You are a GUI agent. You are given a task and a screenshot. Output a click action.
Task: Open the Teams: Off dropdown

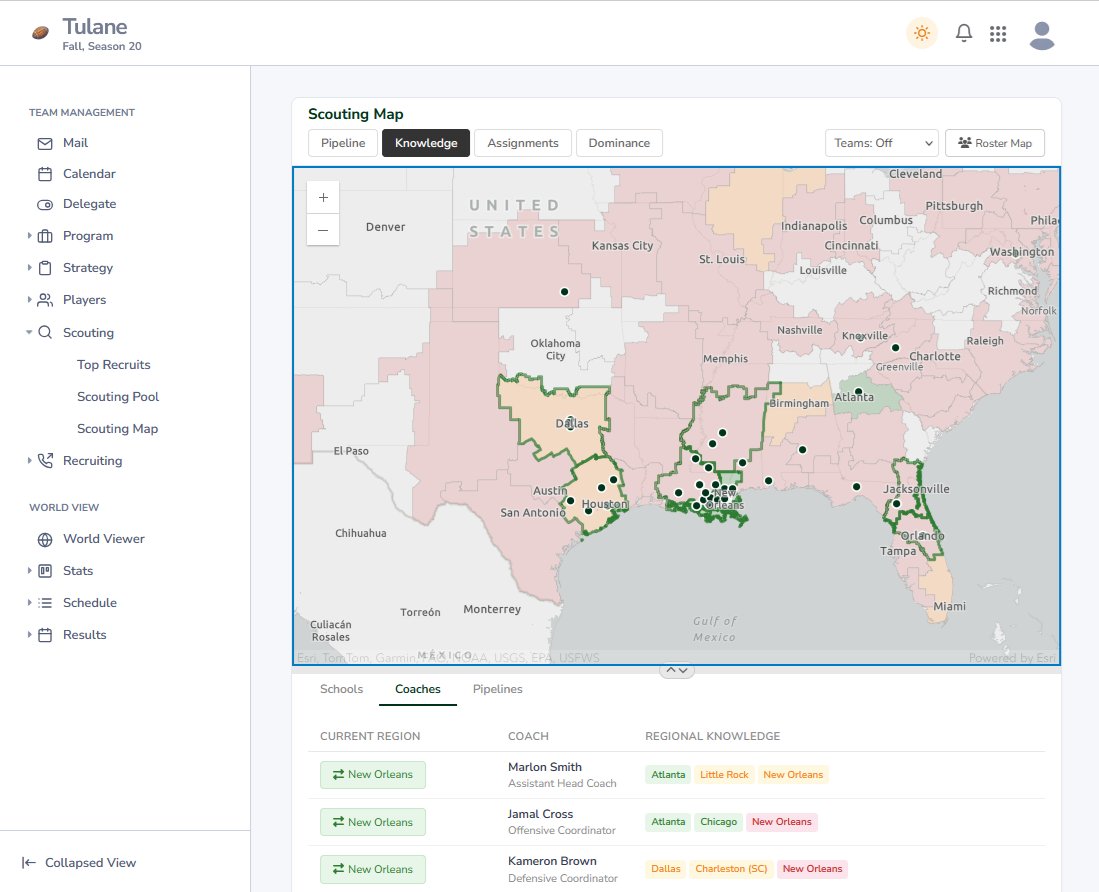point(882,143)
